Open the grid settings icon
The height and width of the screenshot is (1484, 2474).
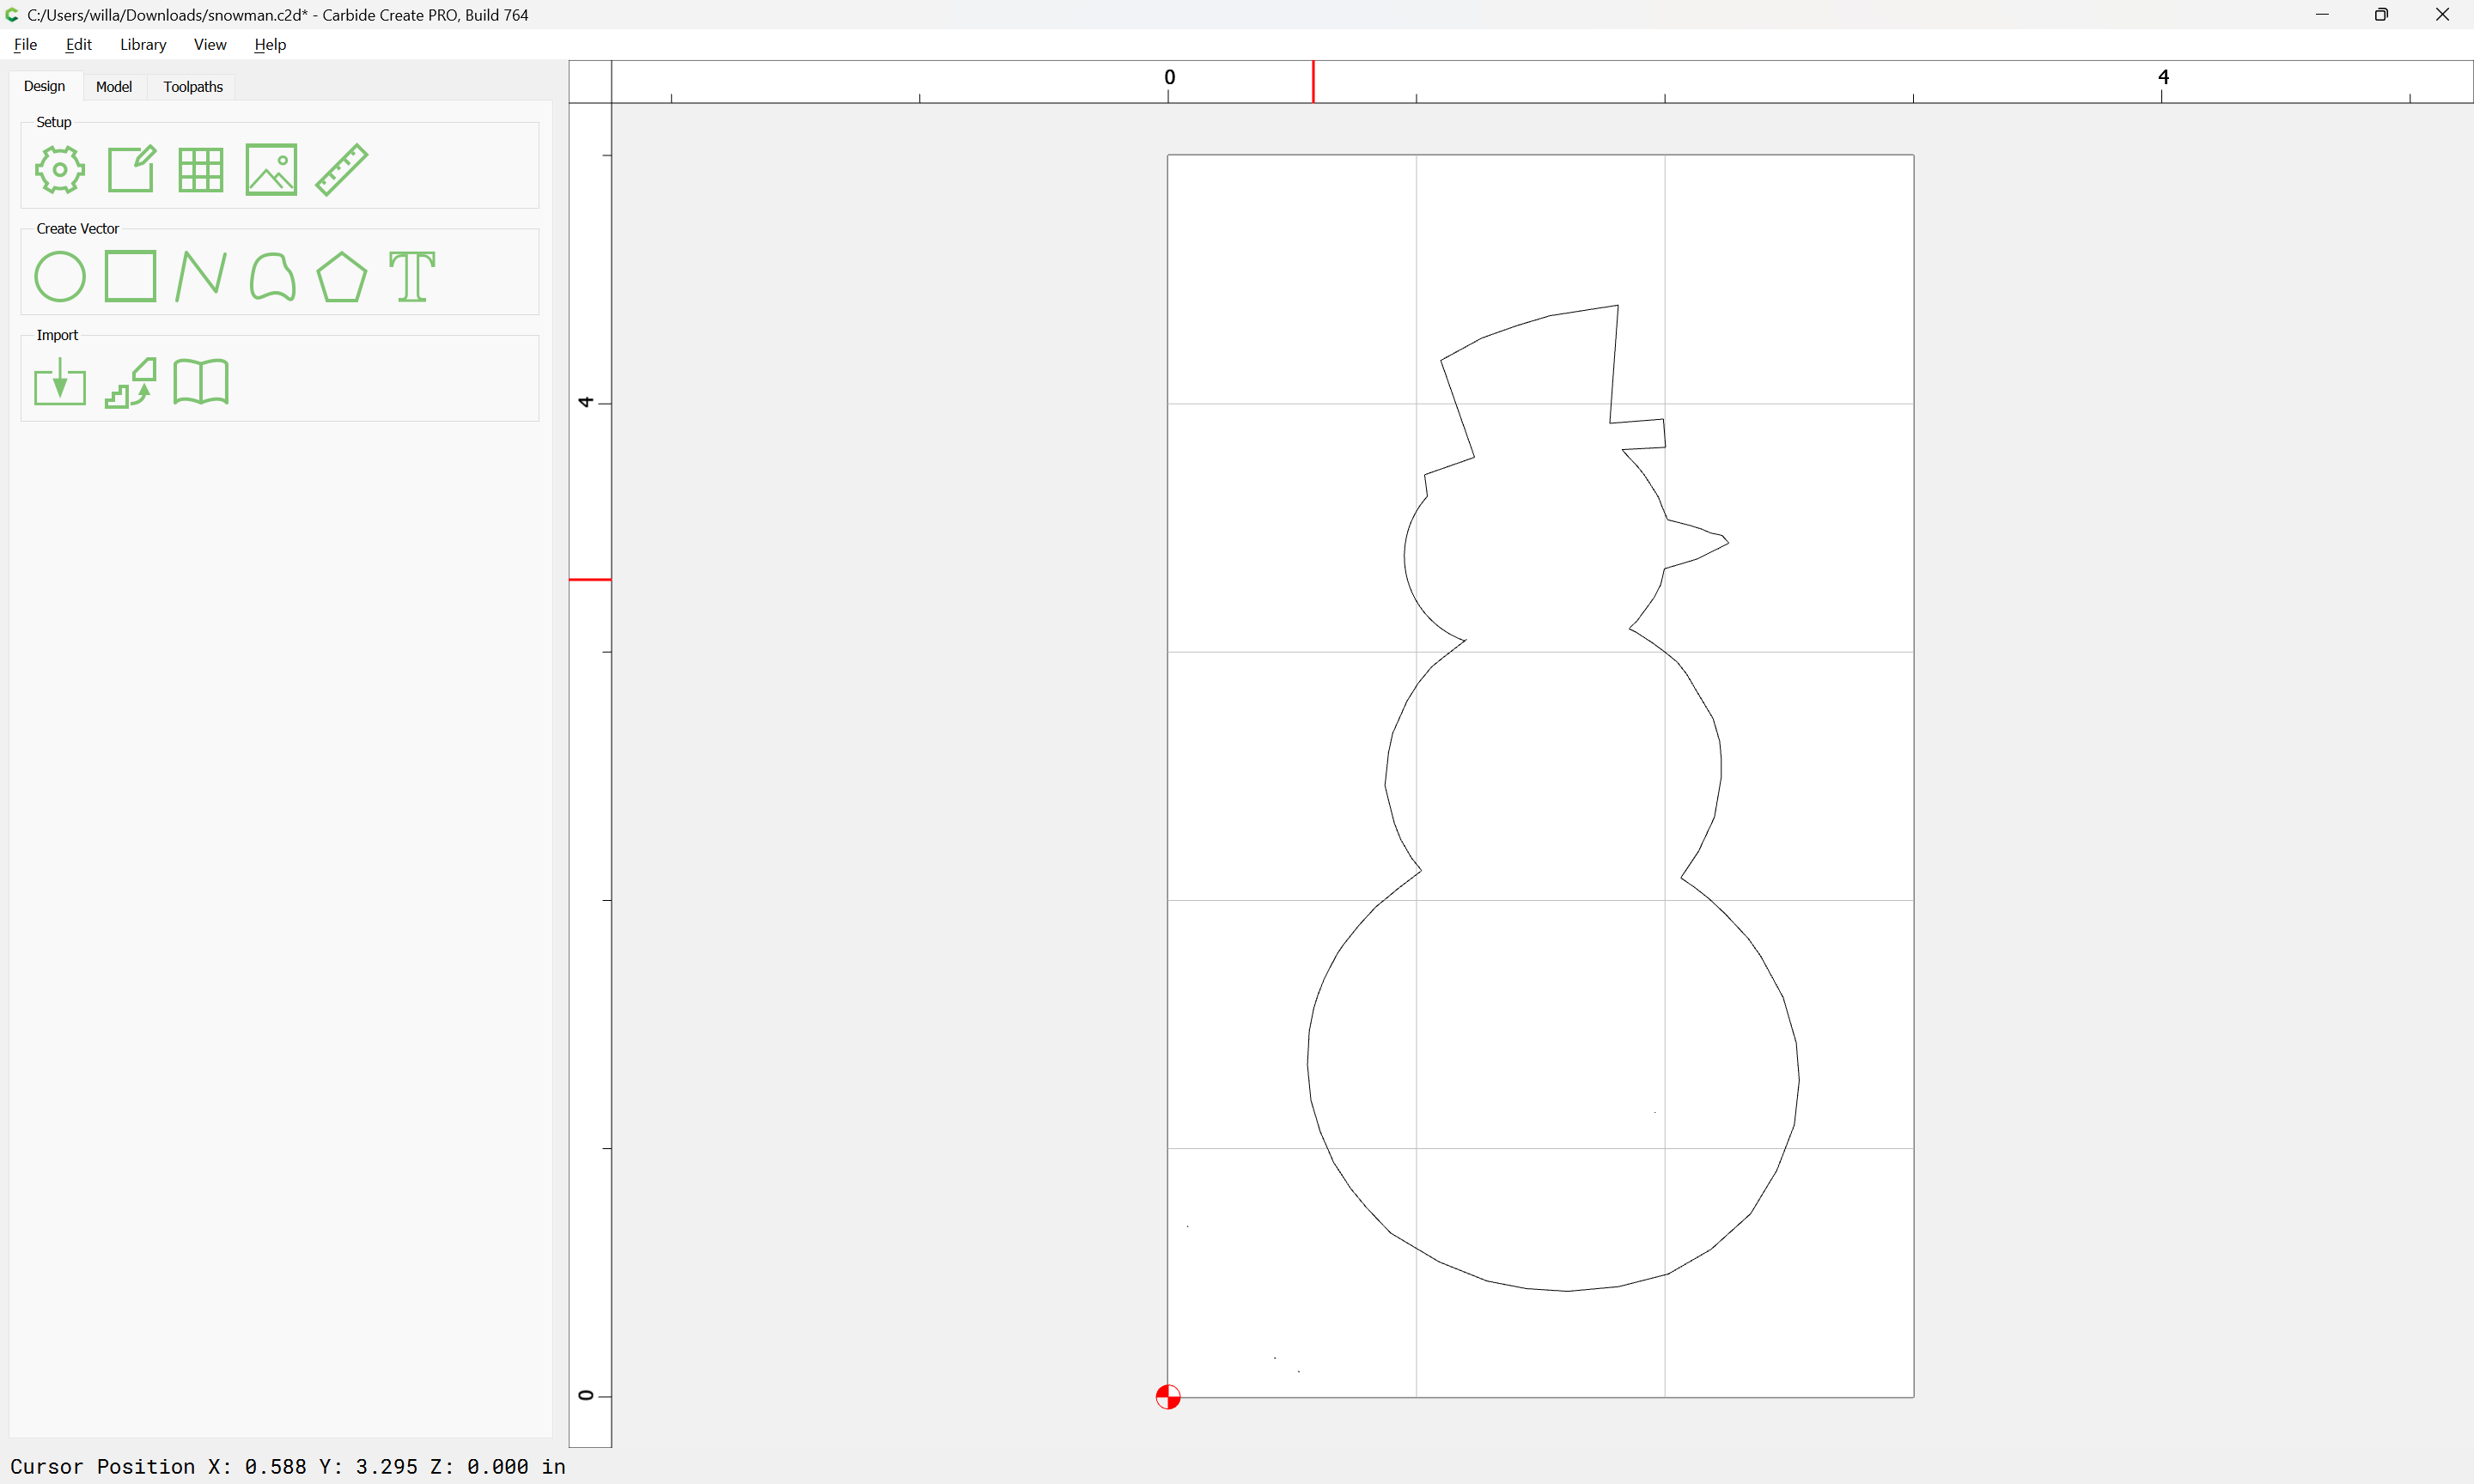pos(201,169)
